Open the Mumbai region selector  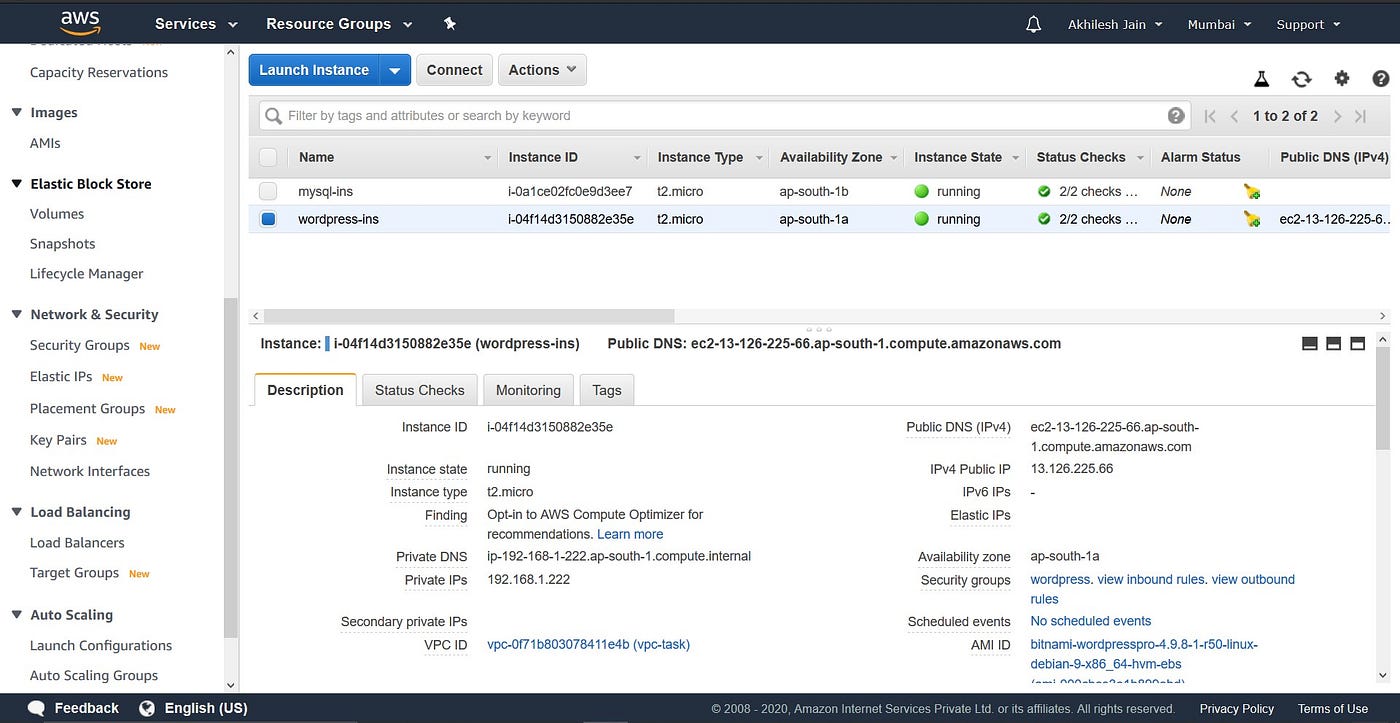[1219, 24]
